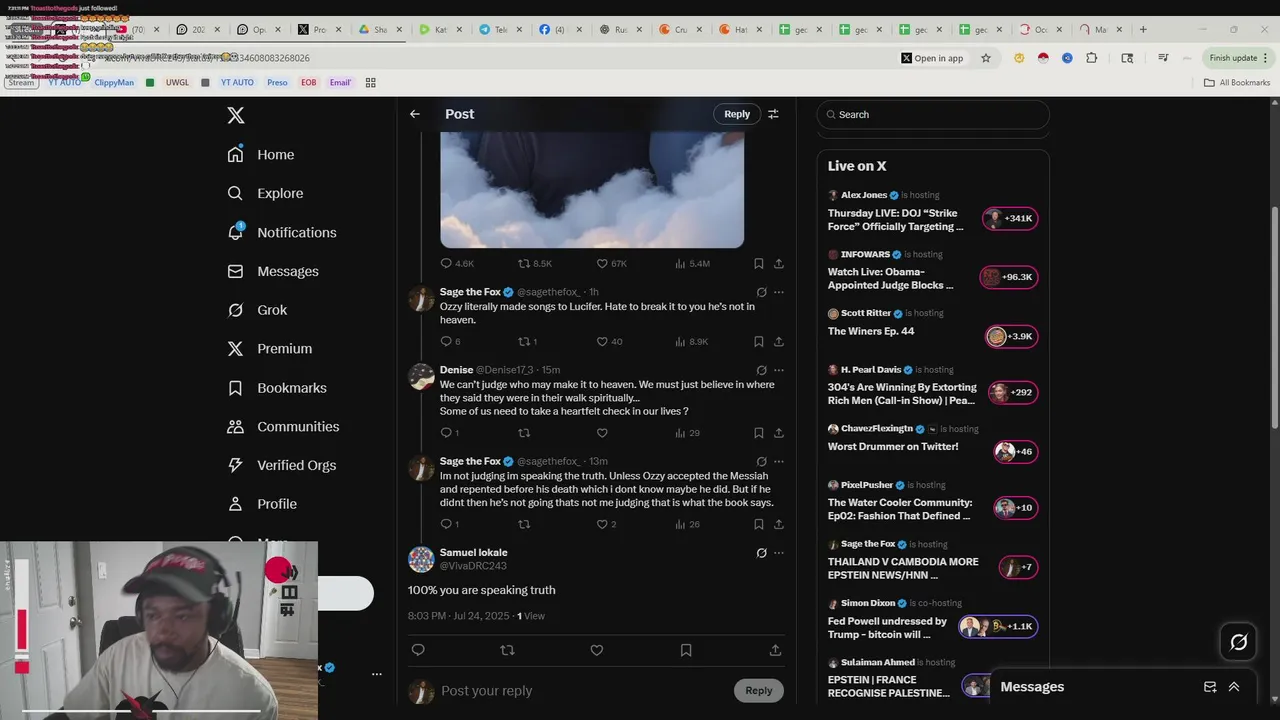Open Notifications in sidebar
Screen dimensions: 1280x720
[x=282, y=232]
